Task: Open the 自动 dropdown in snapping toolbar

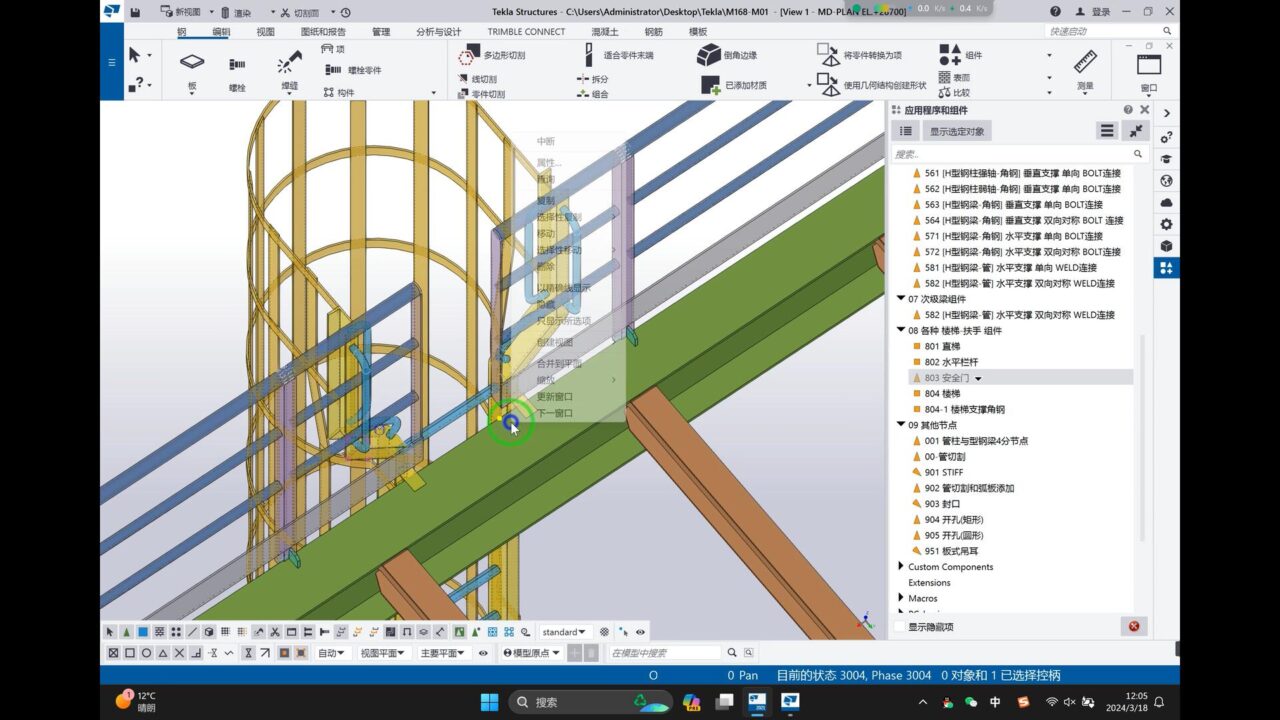Action: pyautogui.click(x=331, y=653)
